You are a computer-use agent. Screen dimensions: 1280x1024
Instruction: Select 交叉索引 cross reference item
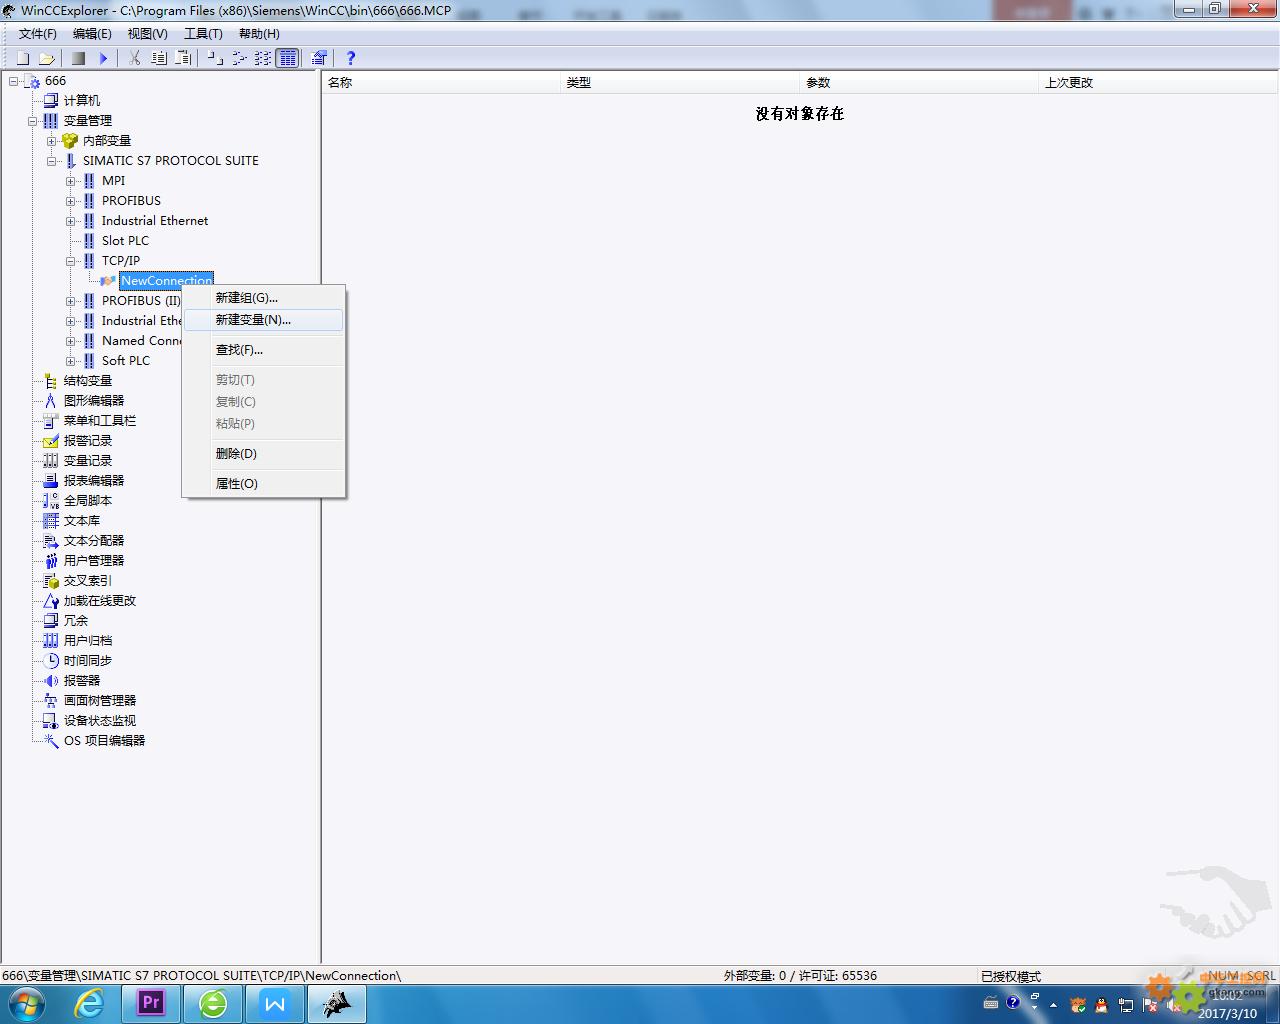(87, 581)
